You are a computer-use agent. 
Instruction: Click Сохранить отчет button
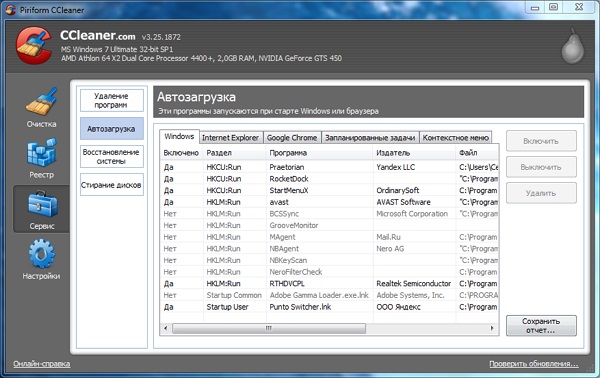pos(541,326)
